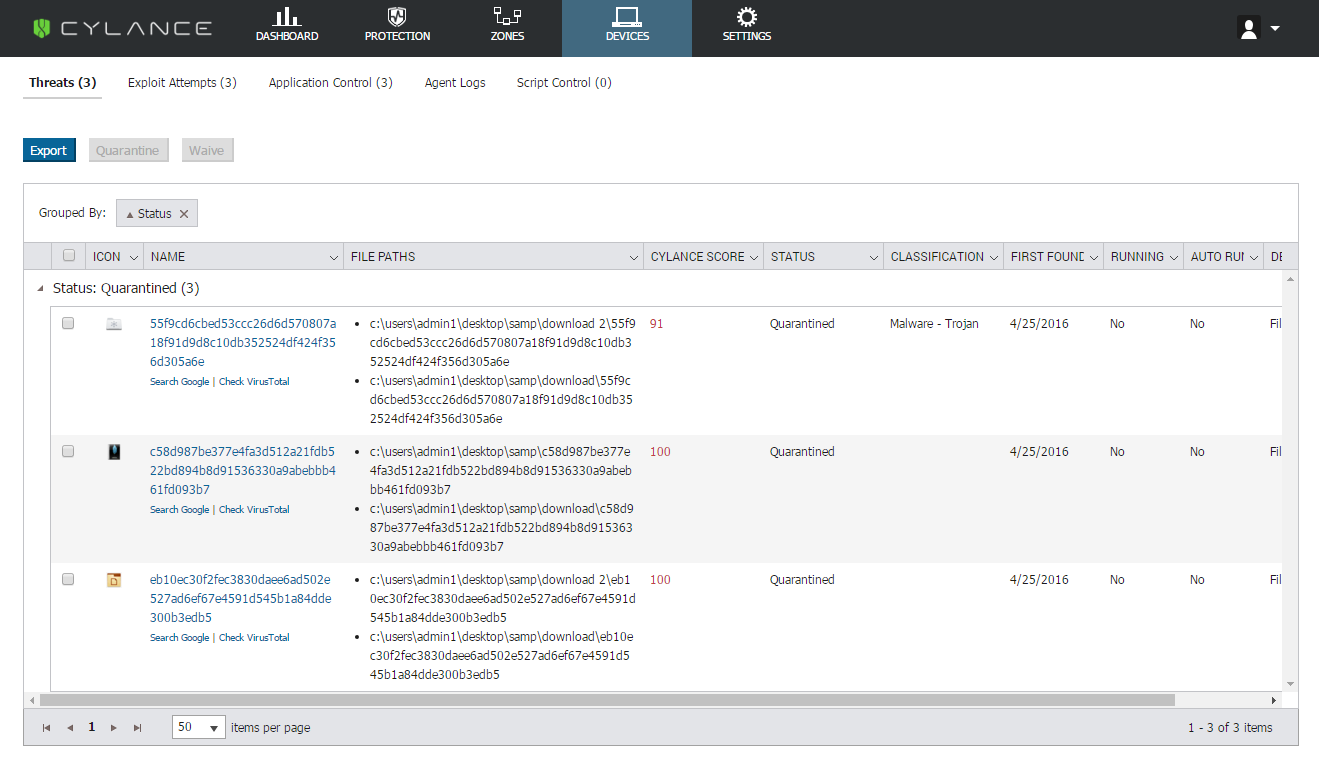The width and height of the screenshot is (1319, 776).
Task: Open the RUNNING column dropdown menu
Action: click(x=1174, y=257)
